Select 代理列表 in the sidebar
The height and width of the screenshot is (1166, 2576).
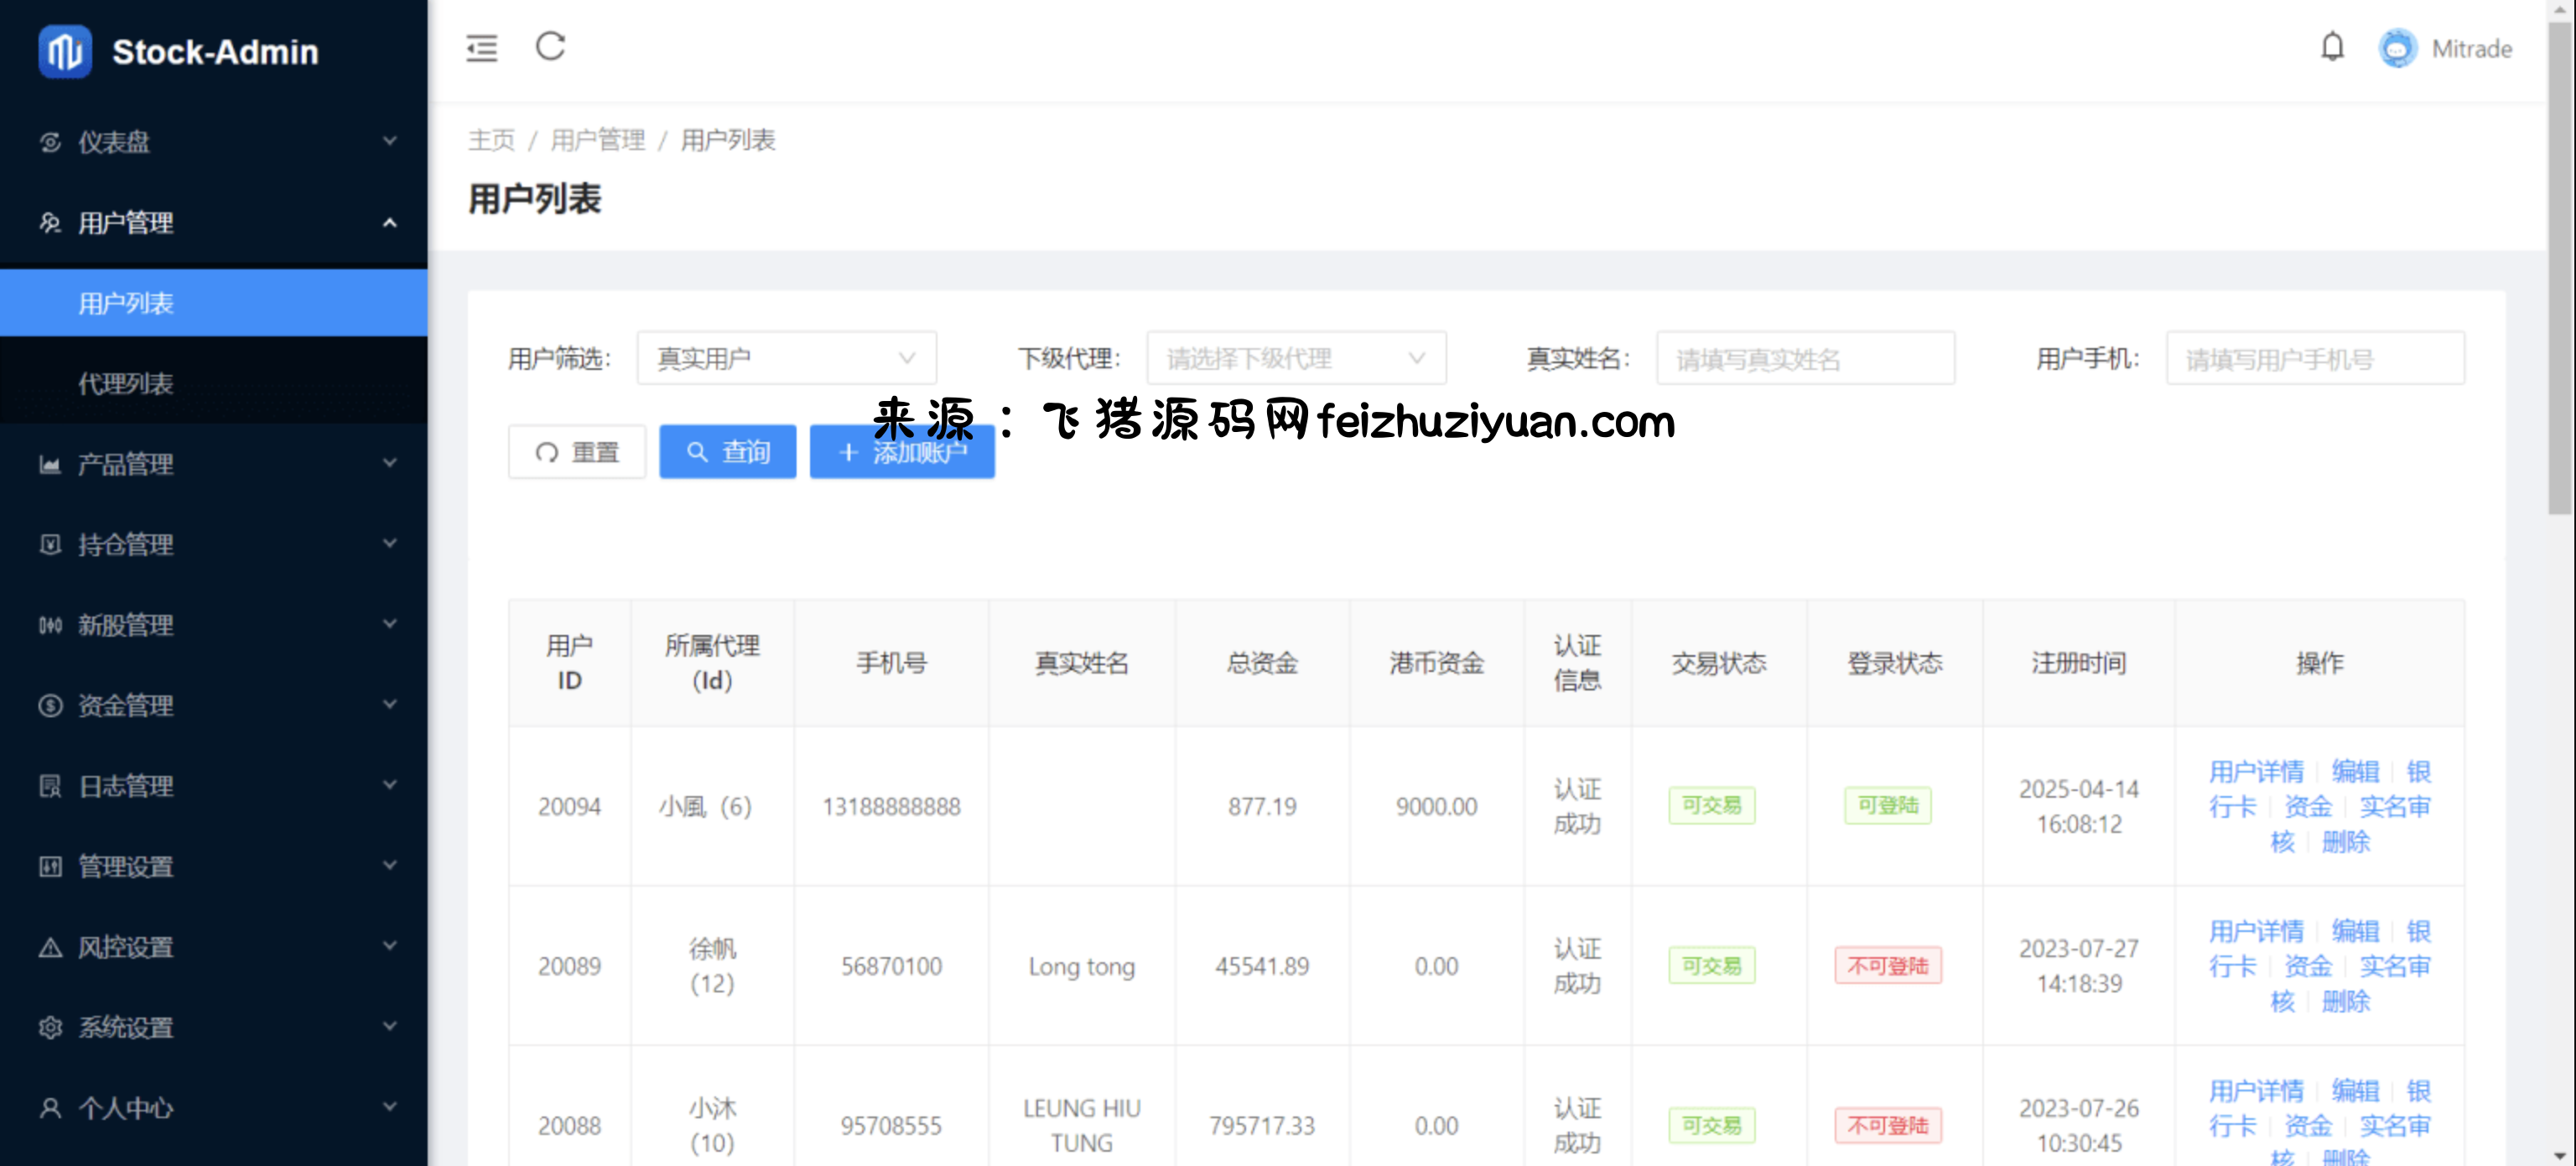(126, 383)
